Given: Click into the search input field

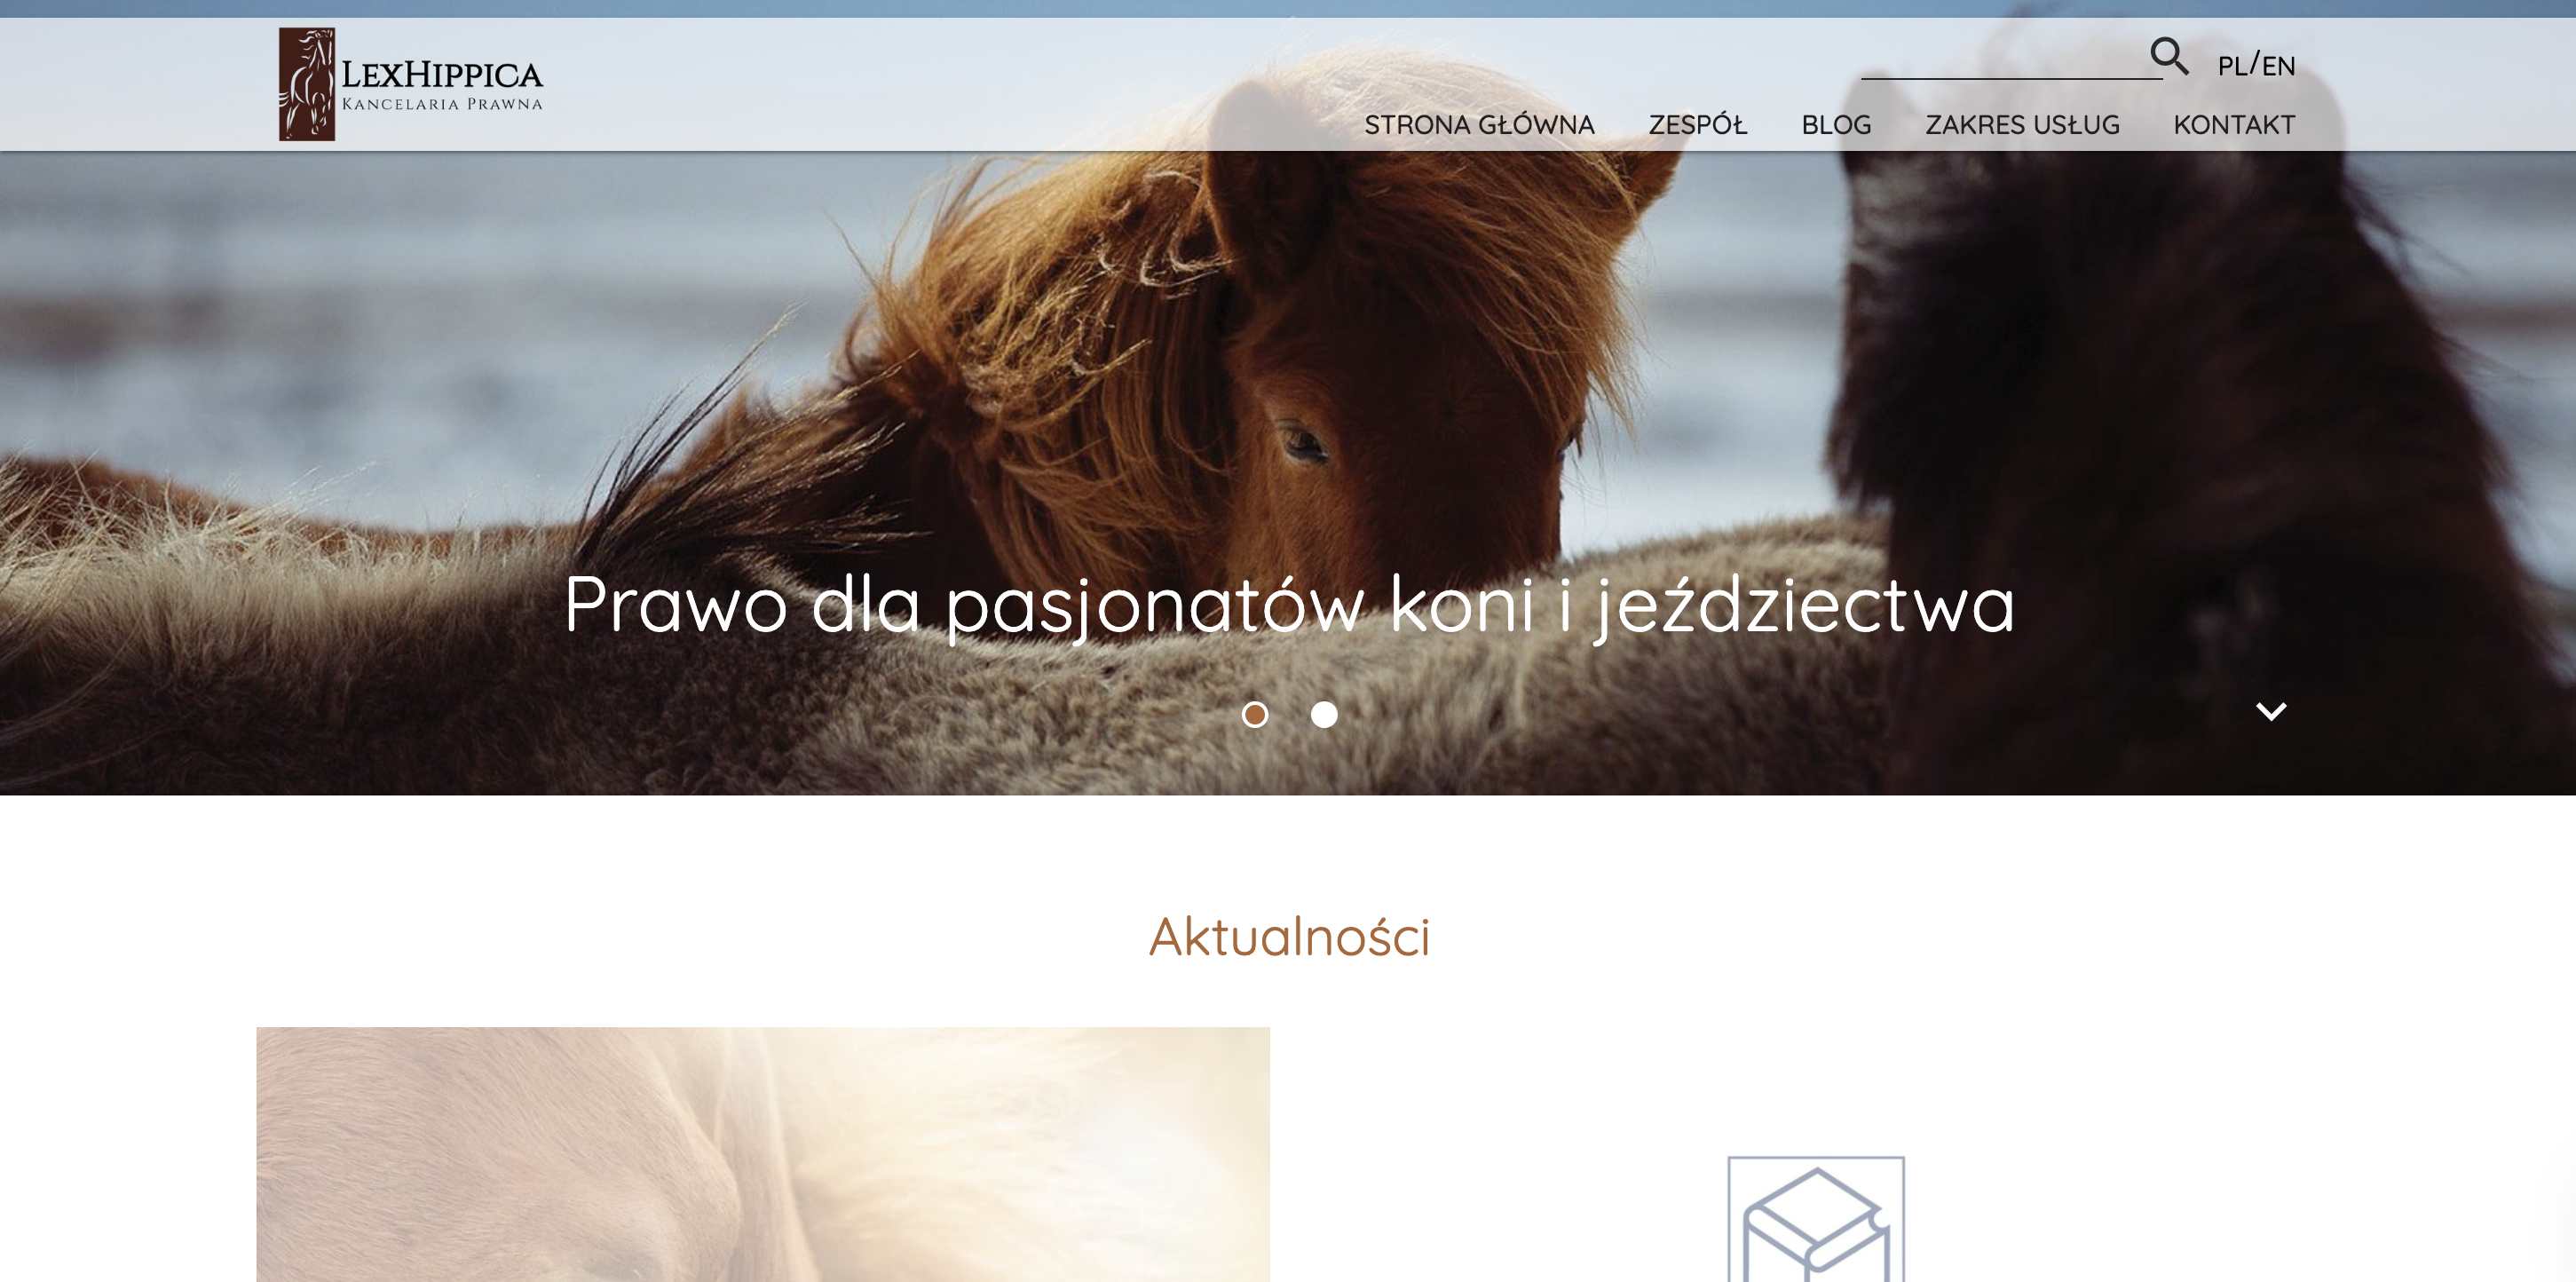Looking at the screenshot, I should (2005, 60).
